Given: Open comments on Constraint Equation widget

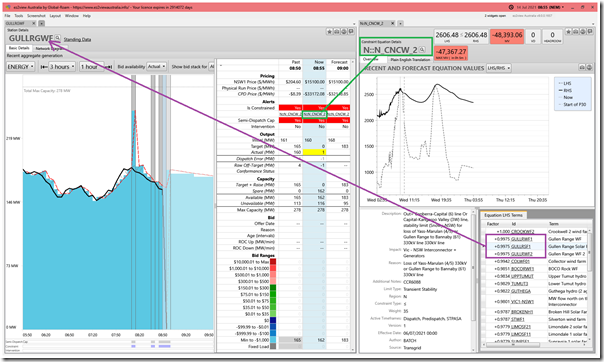Looking at the screenshot, I should (x=589, y=32).
